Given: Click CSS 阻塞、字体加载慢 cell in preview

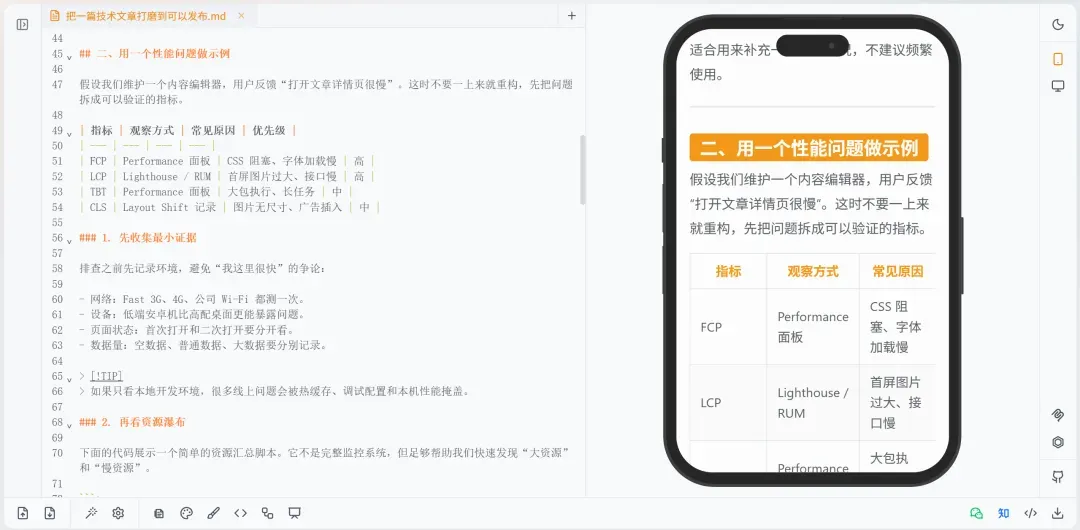Looking at the screenshot, I should point(897,327).
